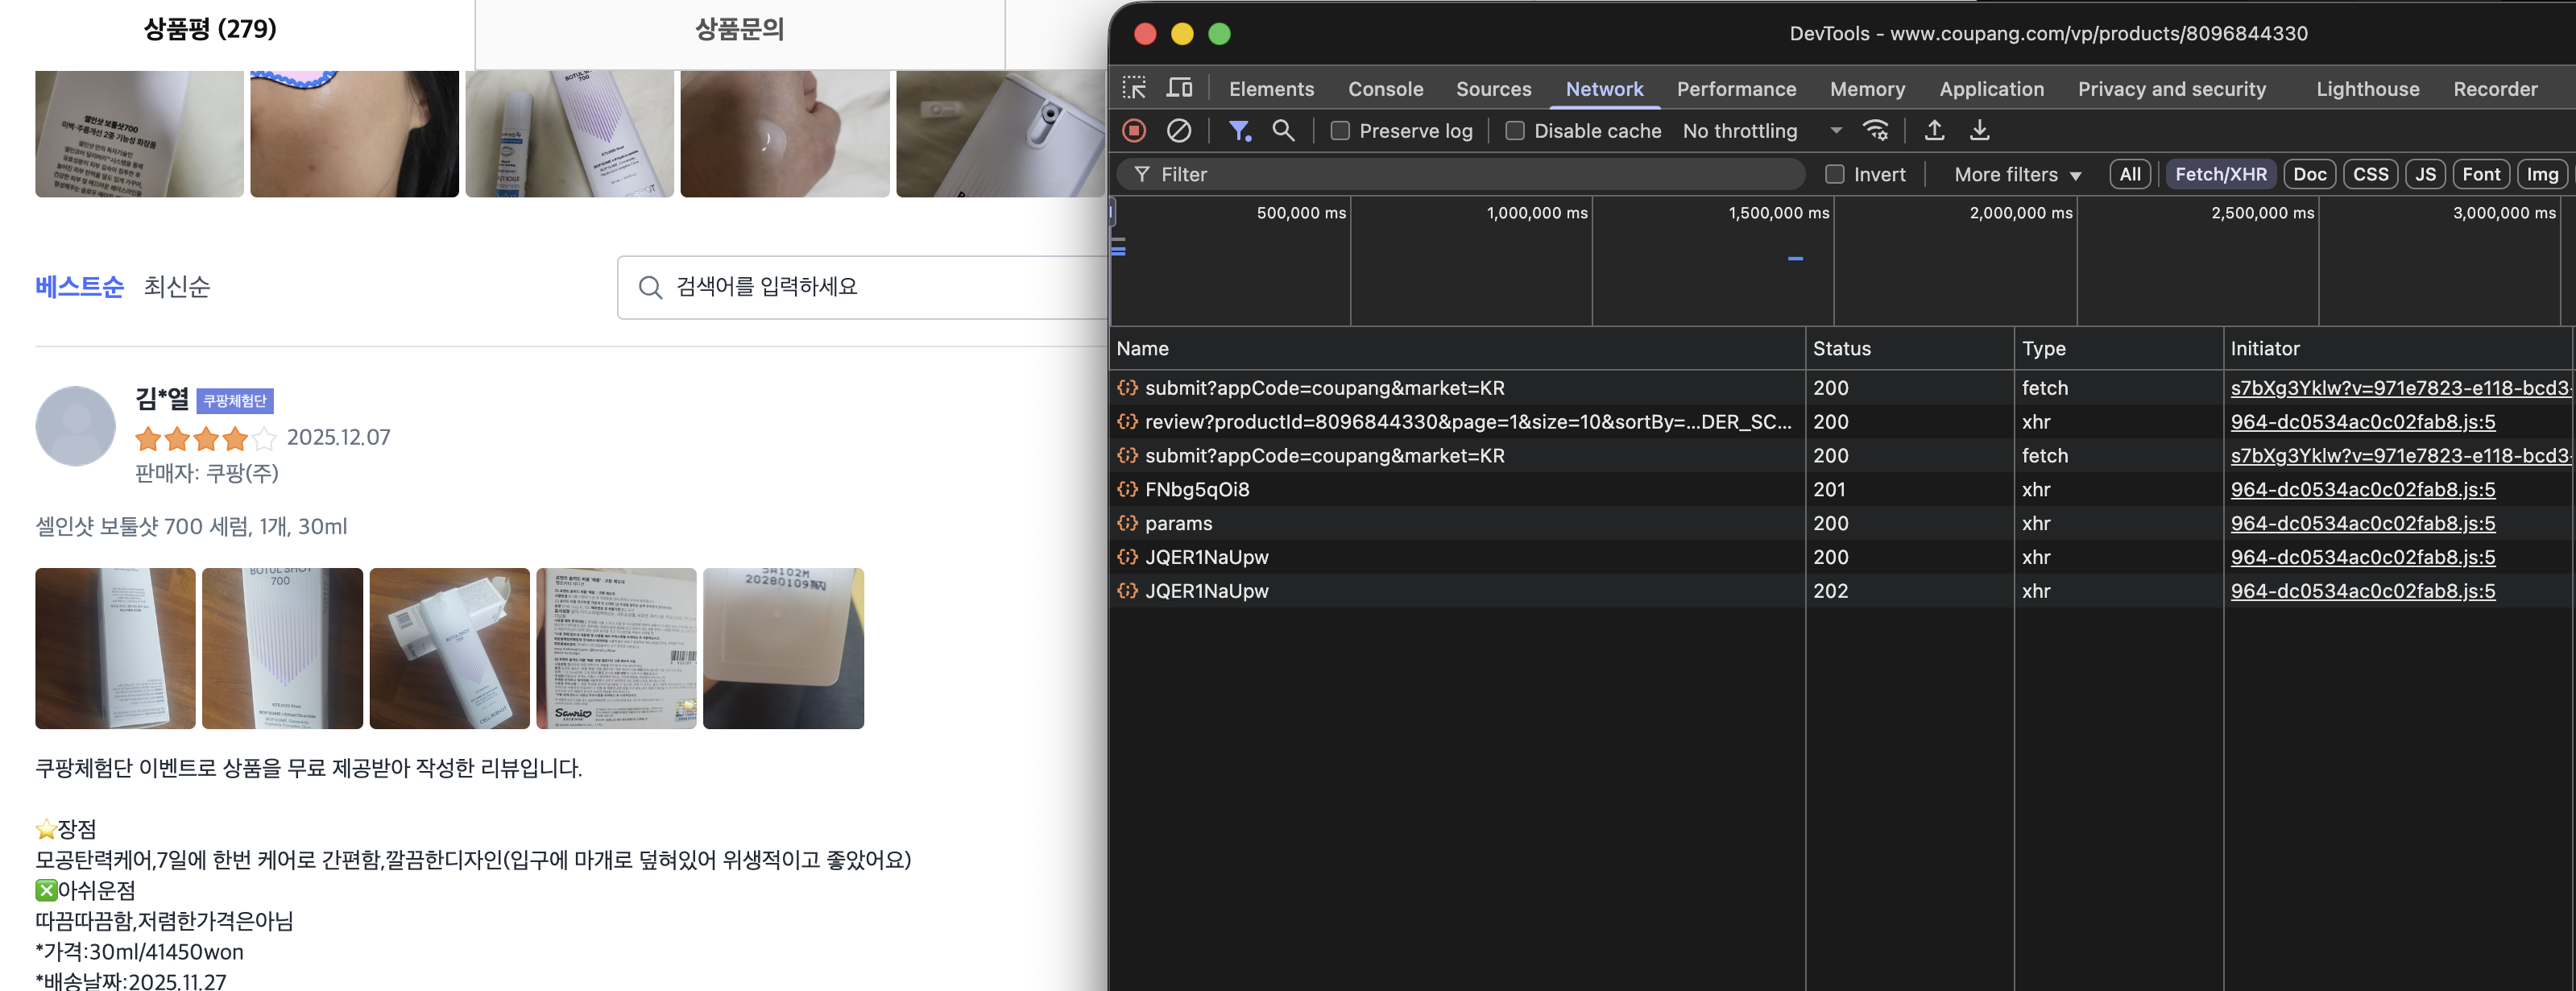Screen dimensions: 2576x991
Task: Click the inspect element selector icon
Action: pyautogui.click(x=1134, y=88)
